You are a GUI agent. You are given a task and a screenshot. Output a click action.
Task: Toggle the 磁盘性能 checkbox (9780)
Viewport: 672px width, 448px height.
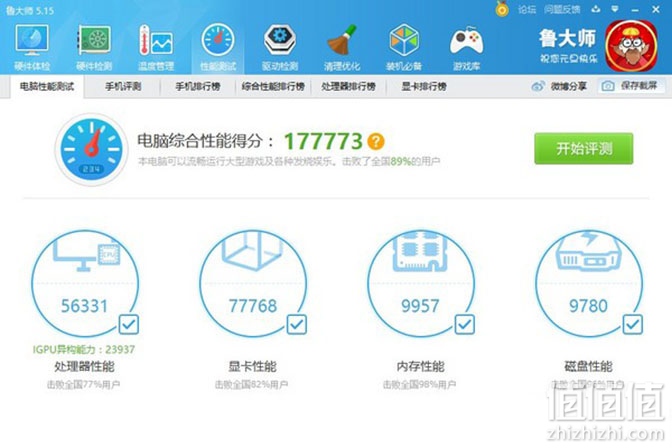point(633,325)
